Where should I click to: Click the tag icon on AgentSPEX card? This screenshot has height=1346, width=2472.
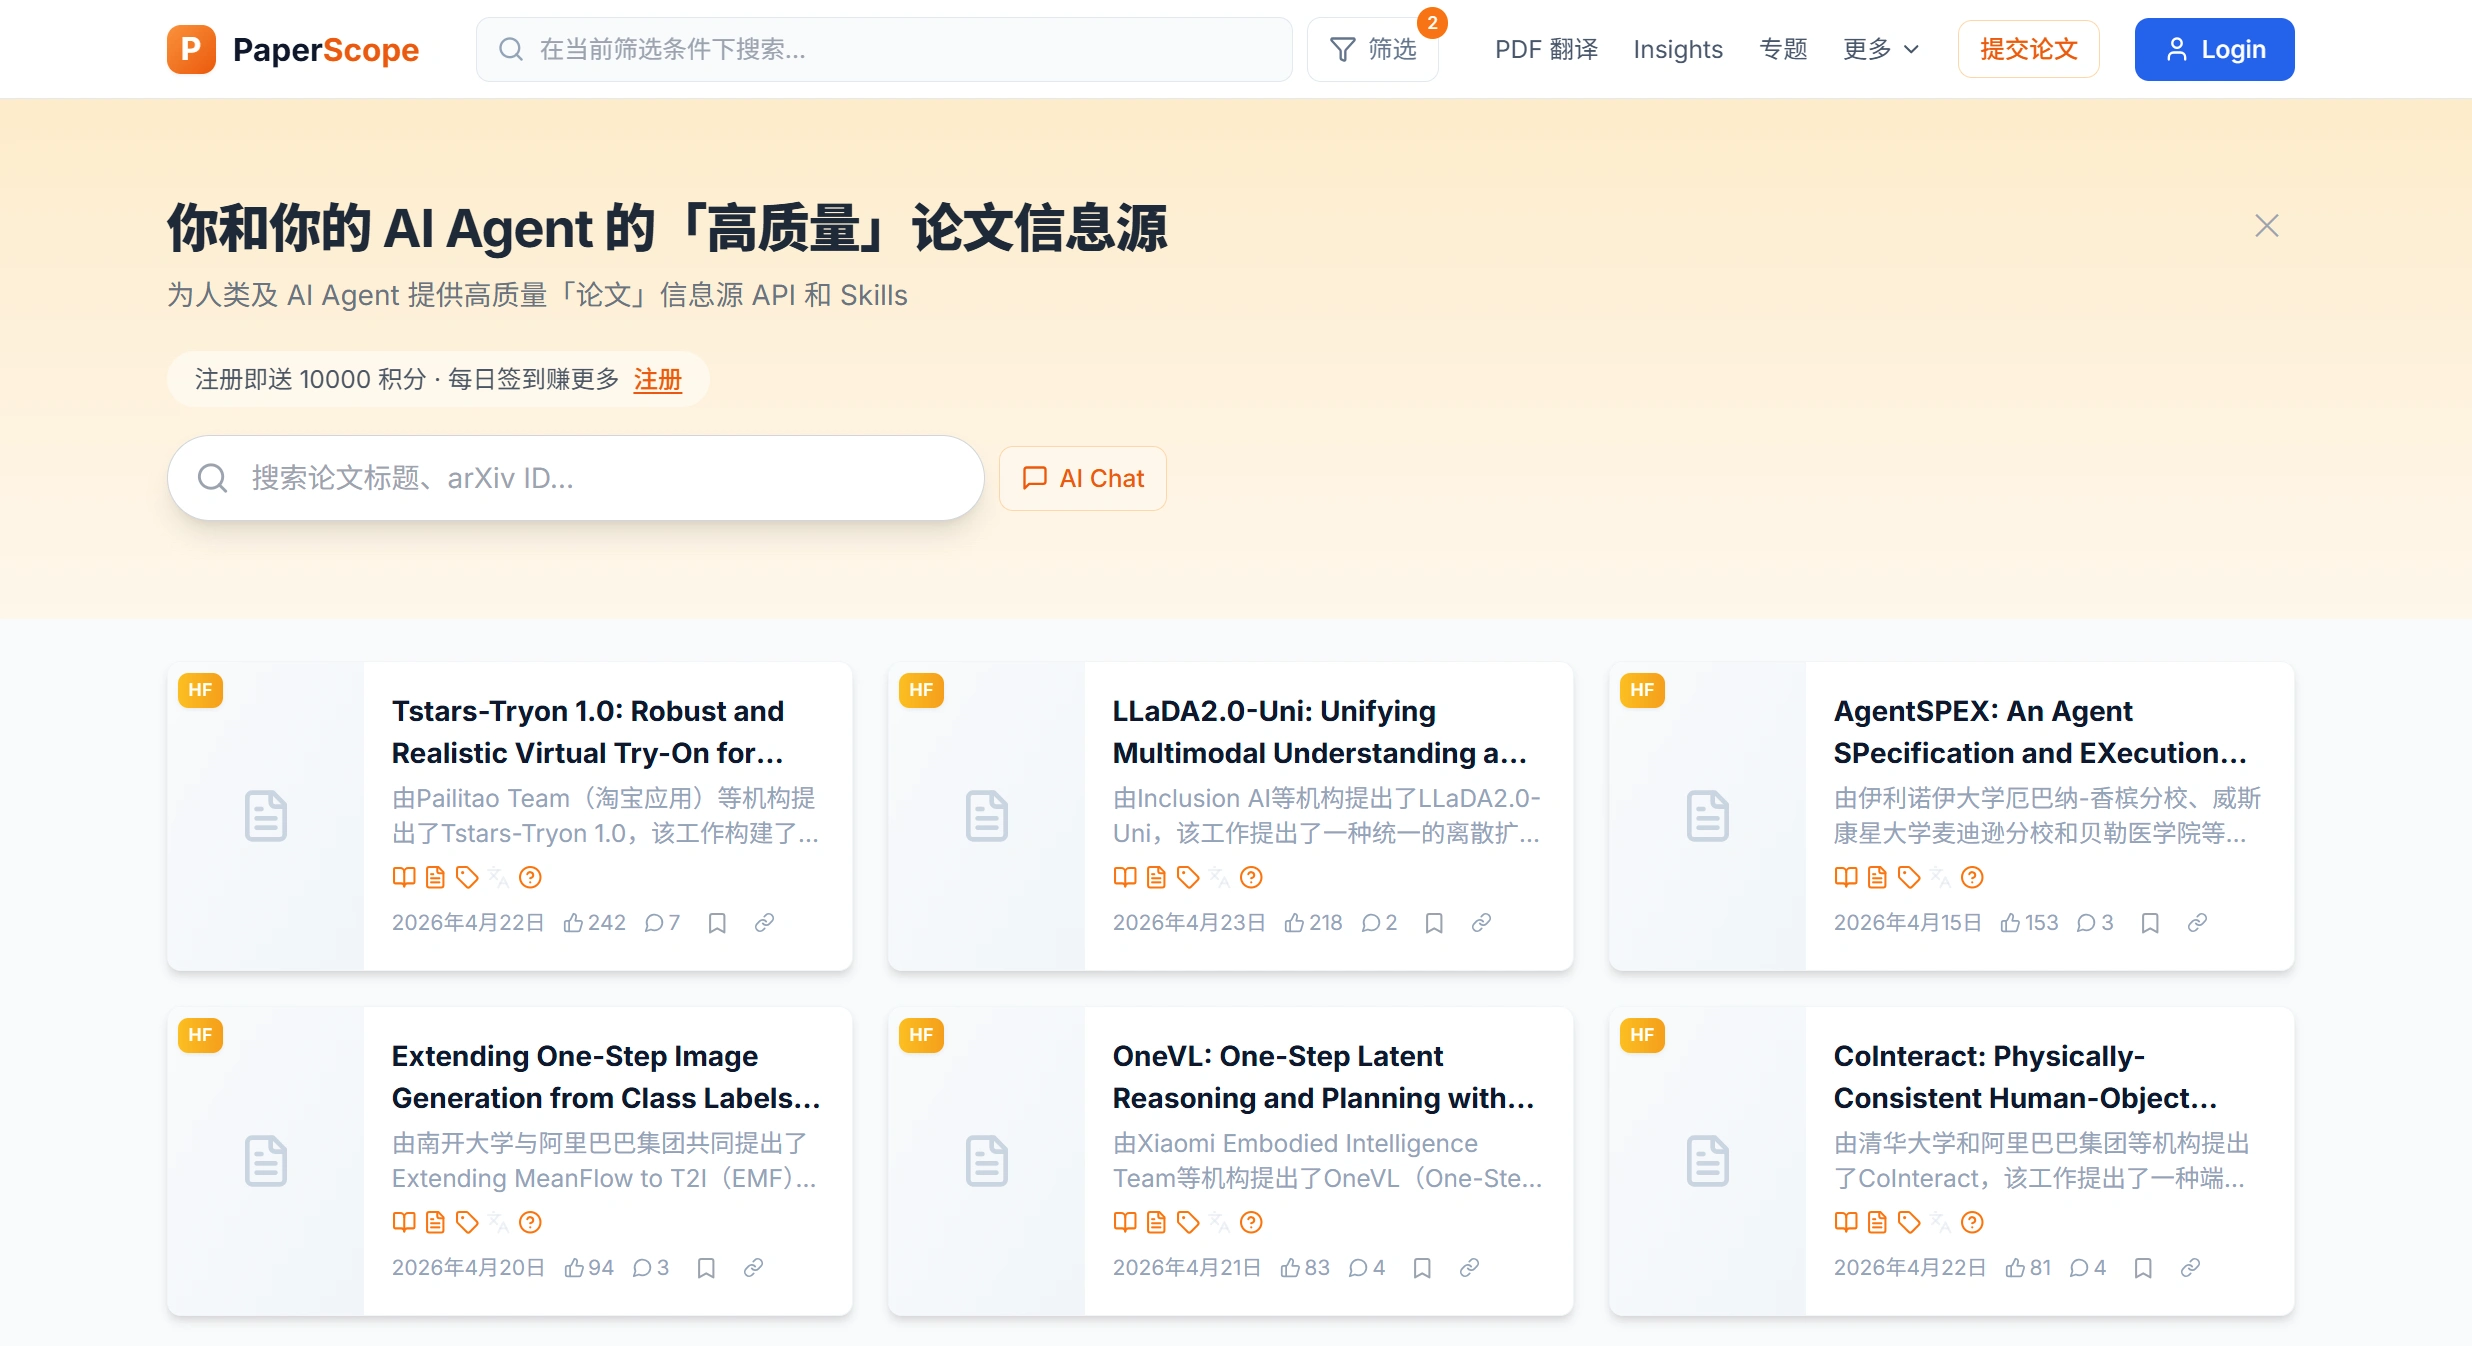[1910, 877]
